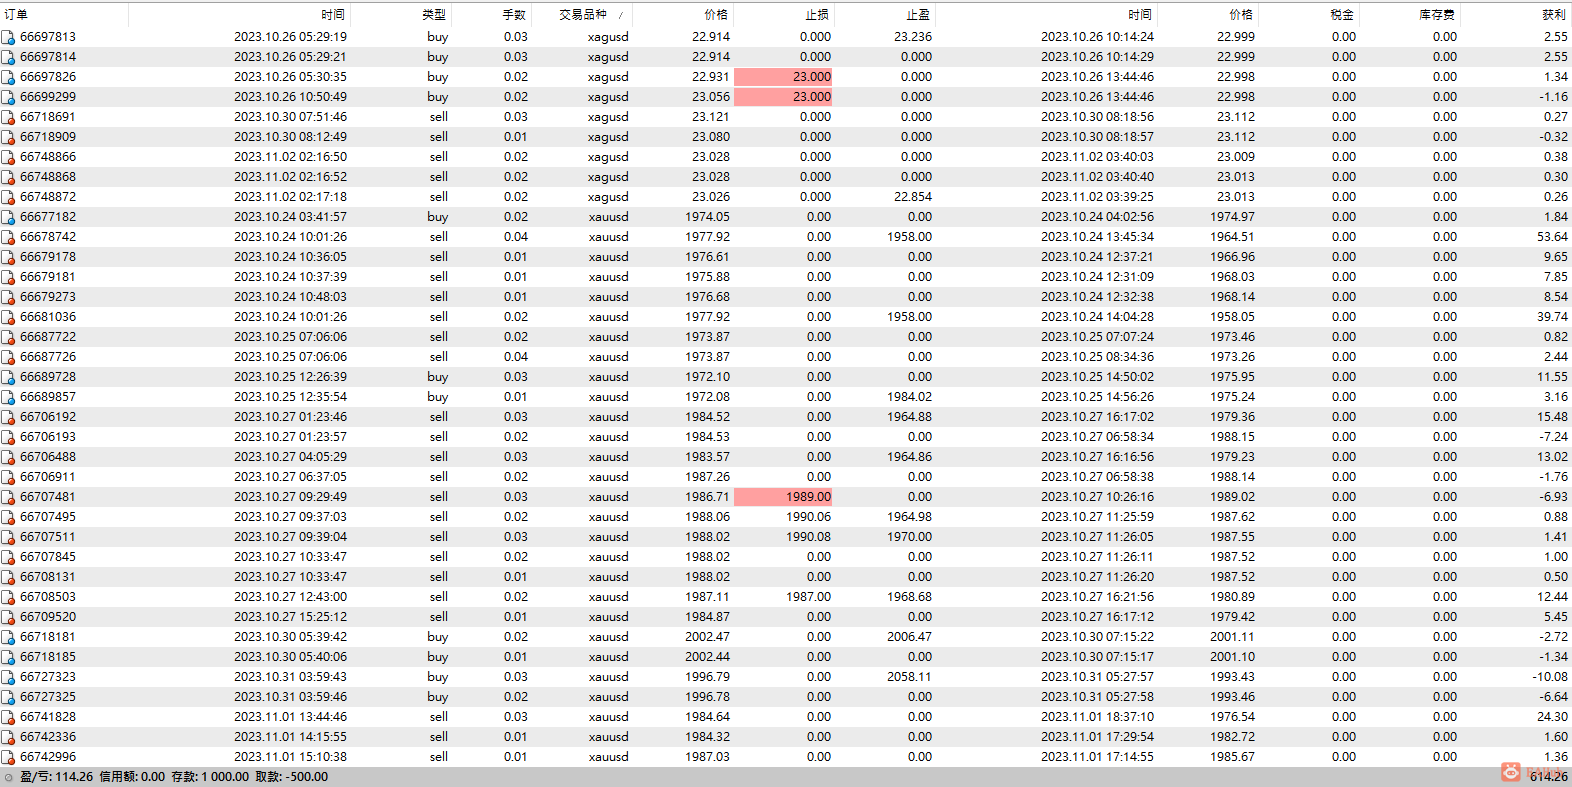Click the status bar text 盈/亏: 114.26
The image size is (1572, 787).
click(x=56, y=777)
